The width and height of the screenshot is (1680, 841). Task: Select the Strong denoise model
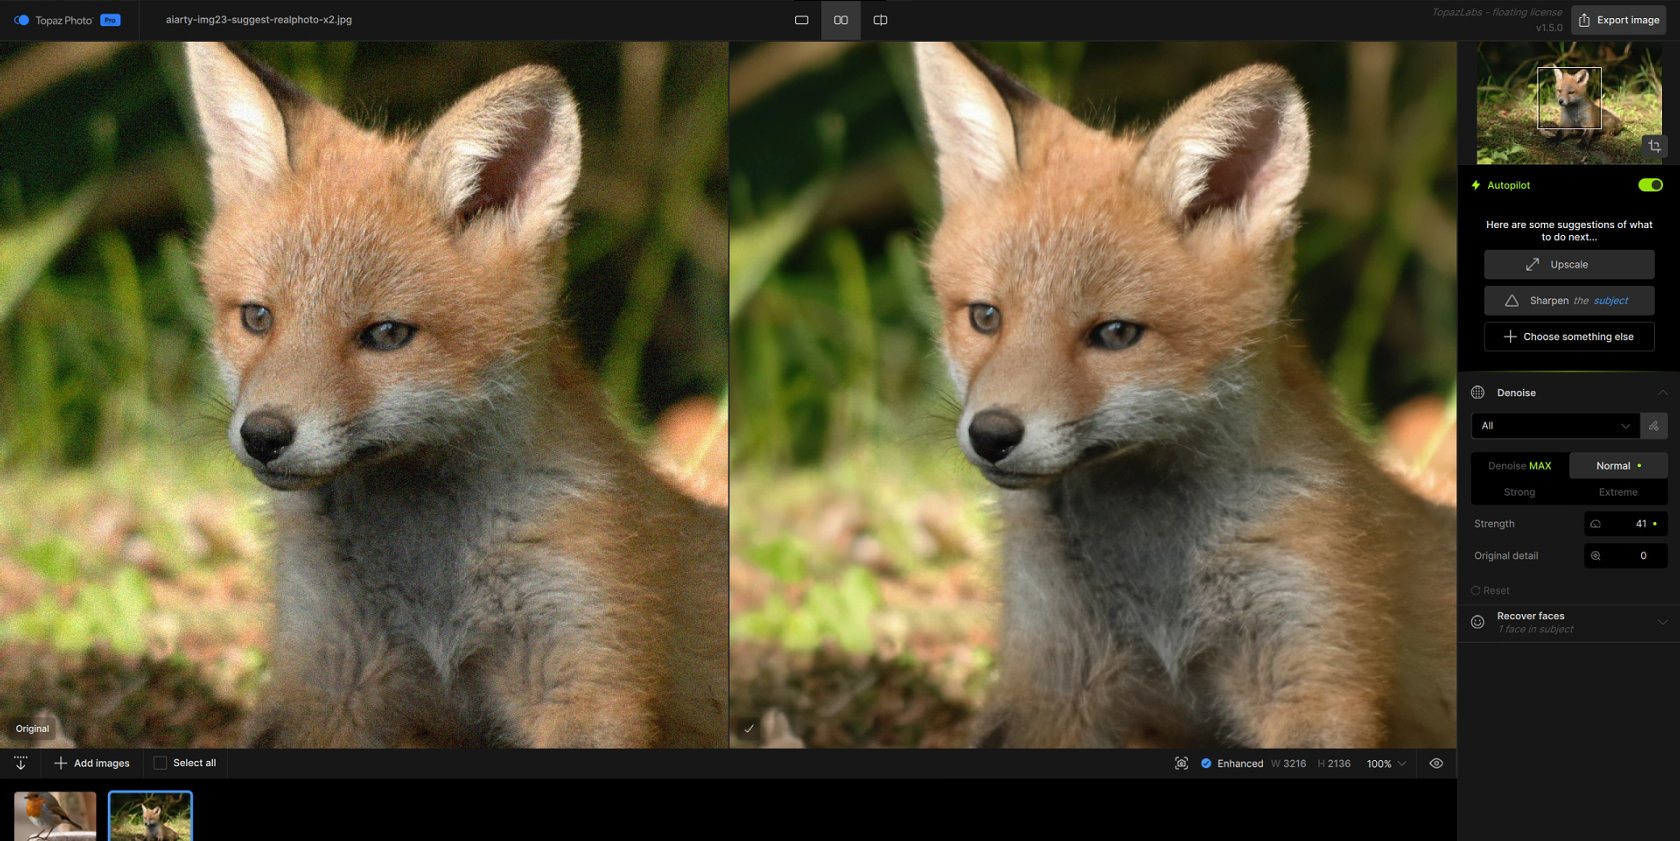(x=1520, y=492)
